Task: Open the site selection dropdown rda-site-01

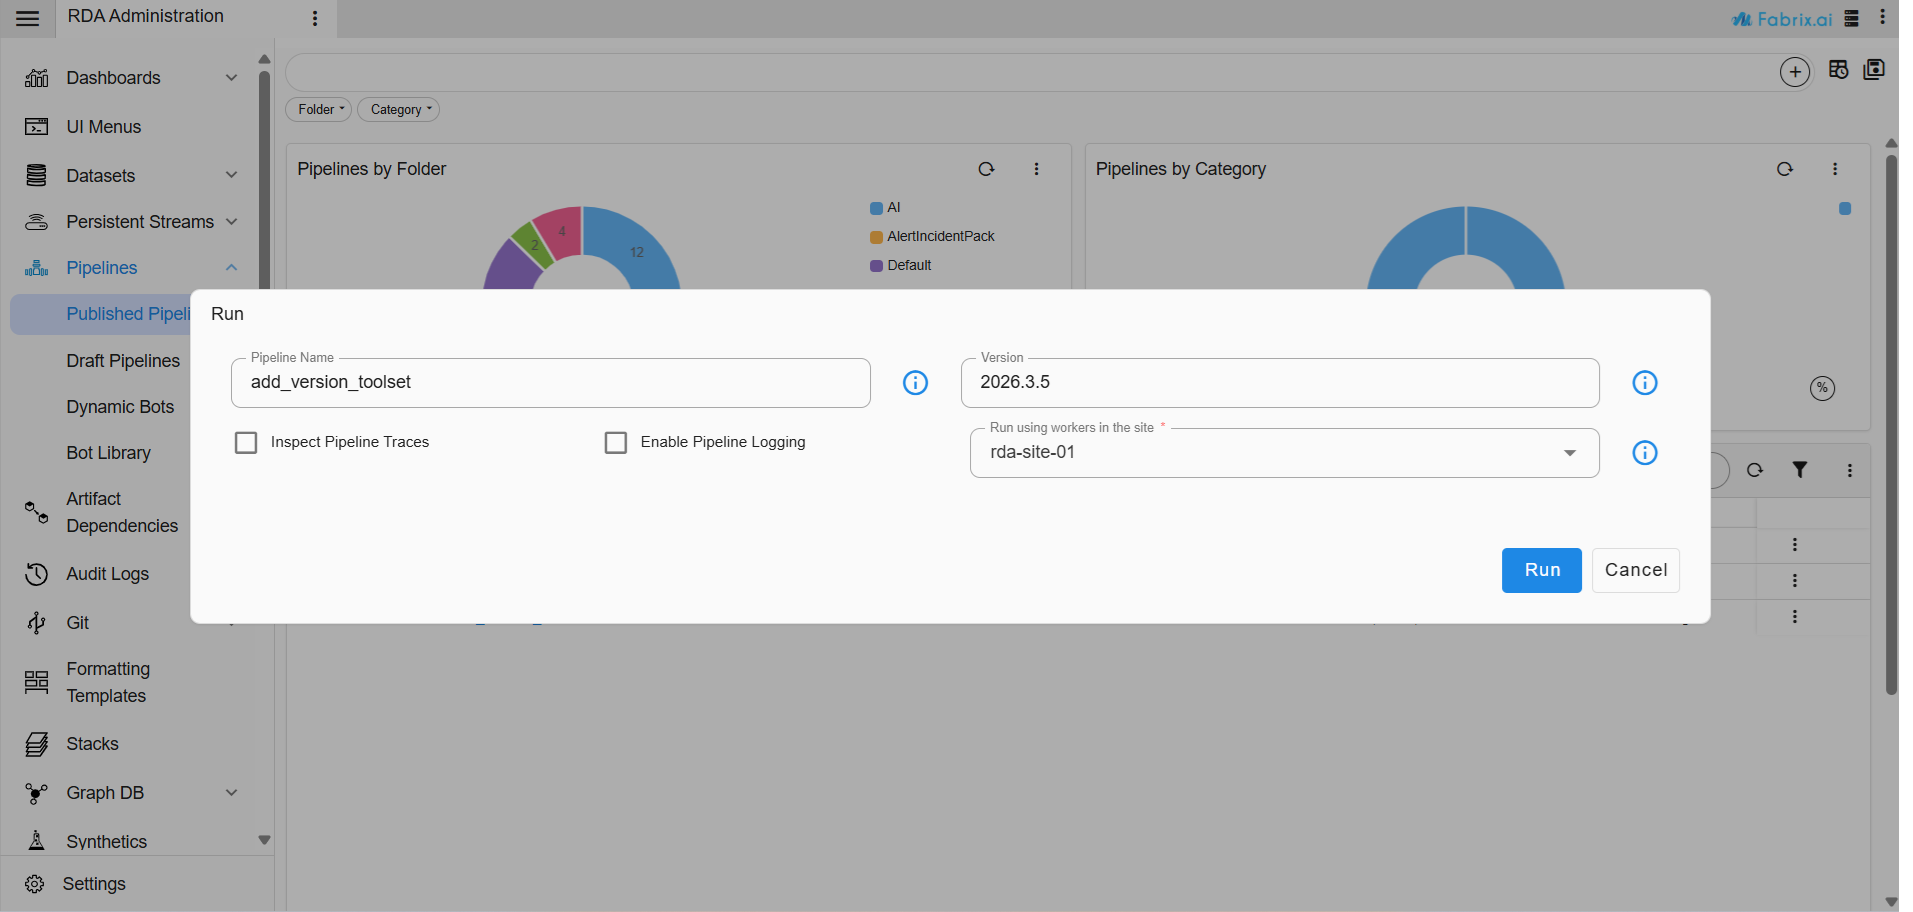Action: tap(1284, 453)
